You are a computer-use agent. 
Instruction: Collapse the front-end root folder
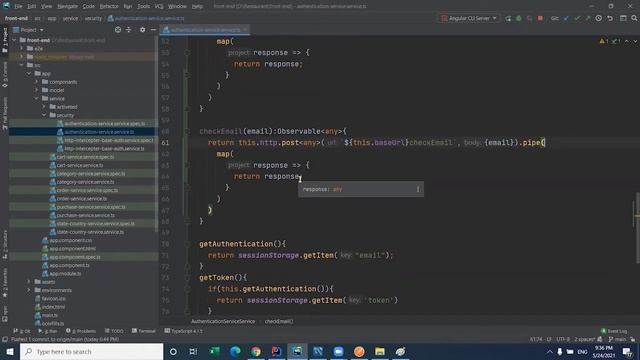(x=15, y=40)
